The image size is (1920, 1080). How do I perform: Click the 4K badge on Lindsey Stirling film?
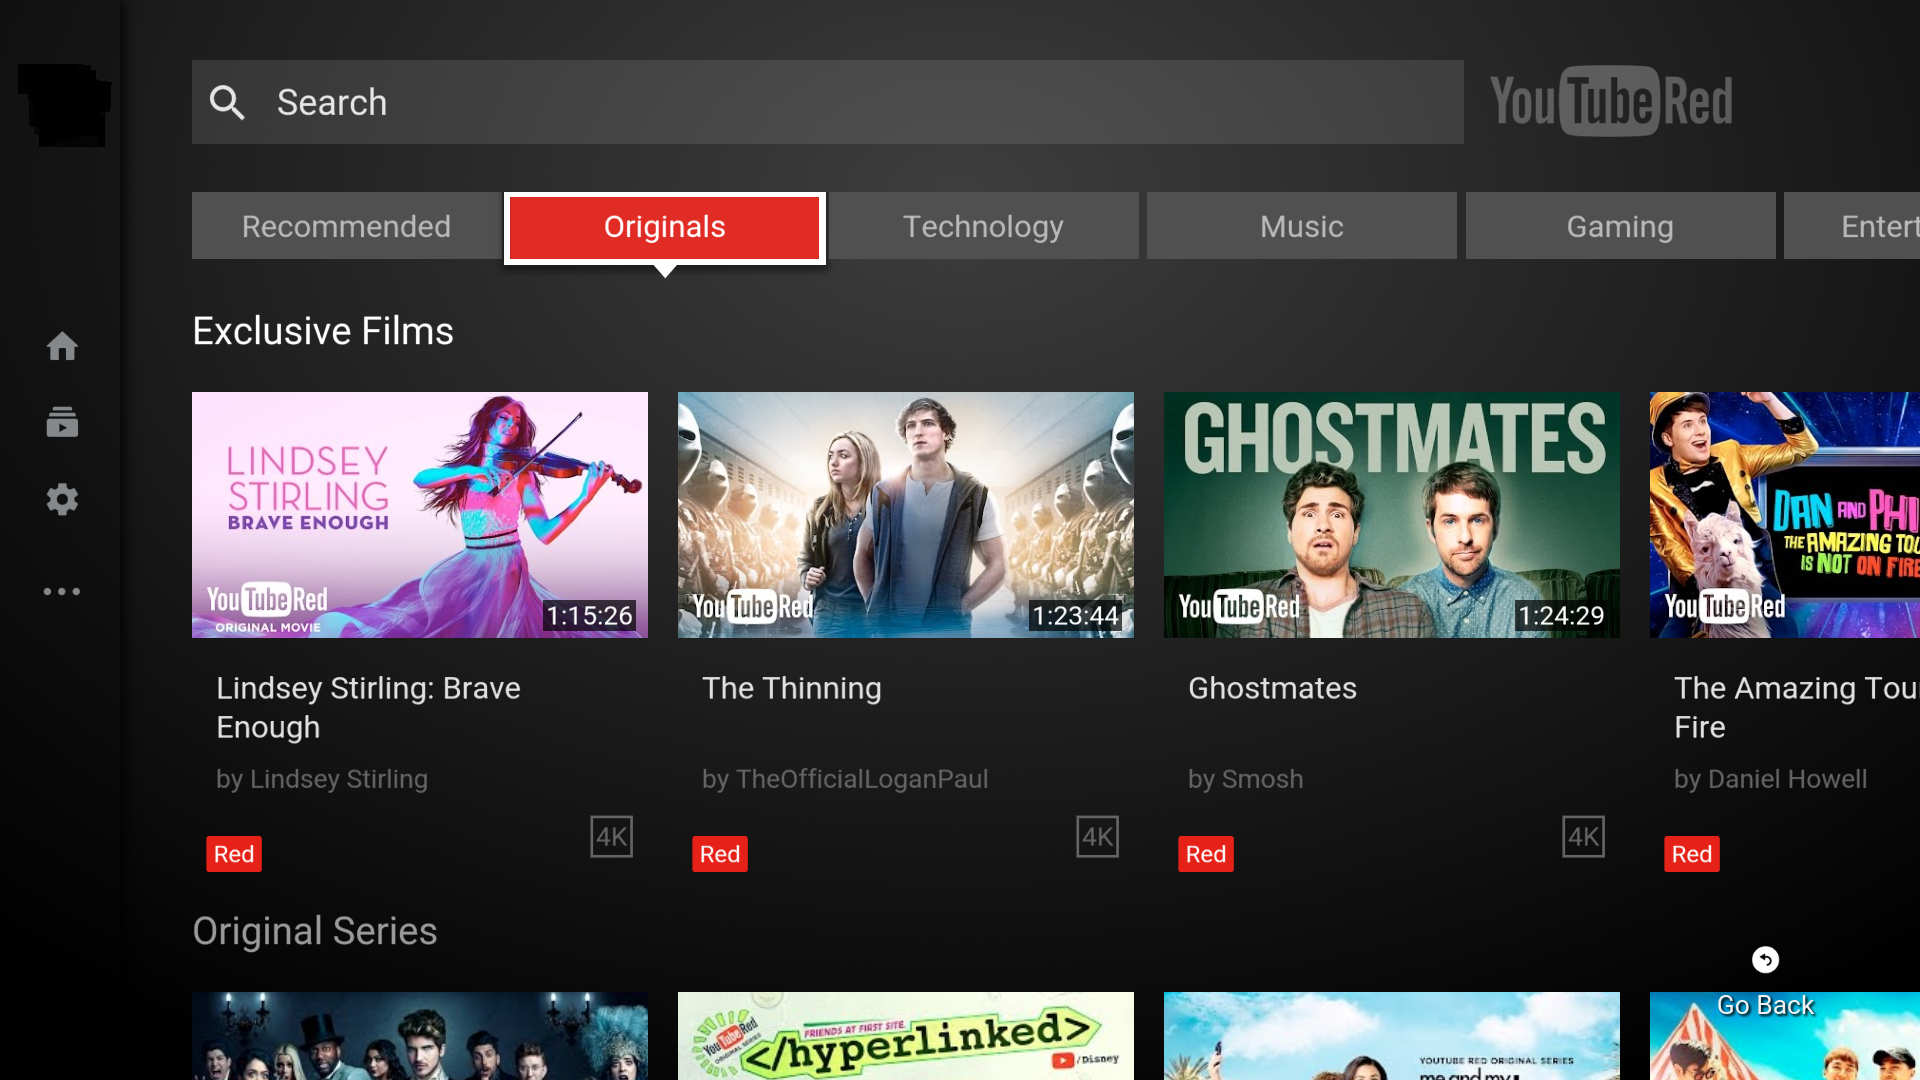[x=612, y=835]
